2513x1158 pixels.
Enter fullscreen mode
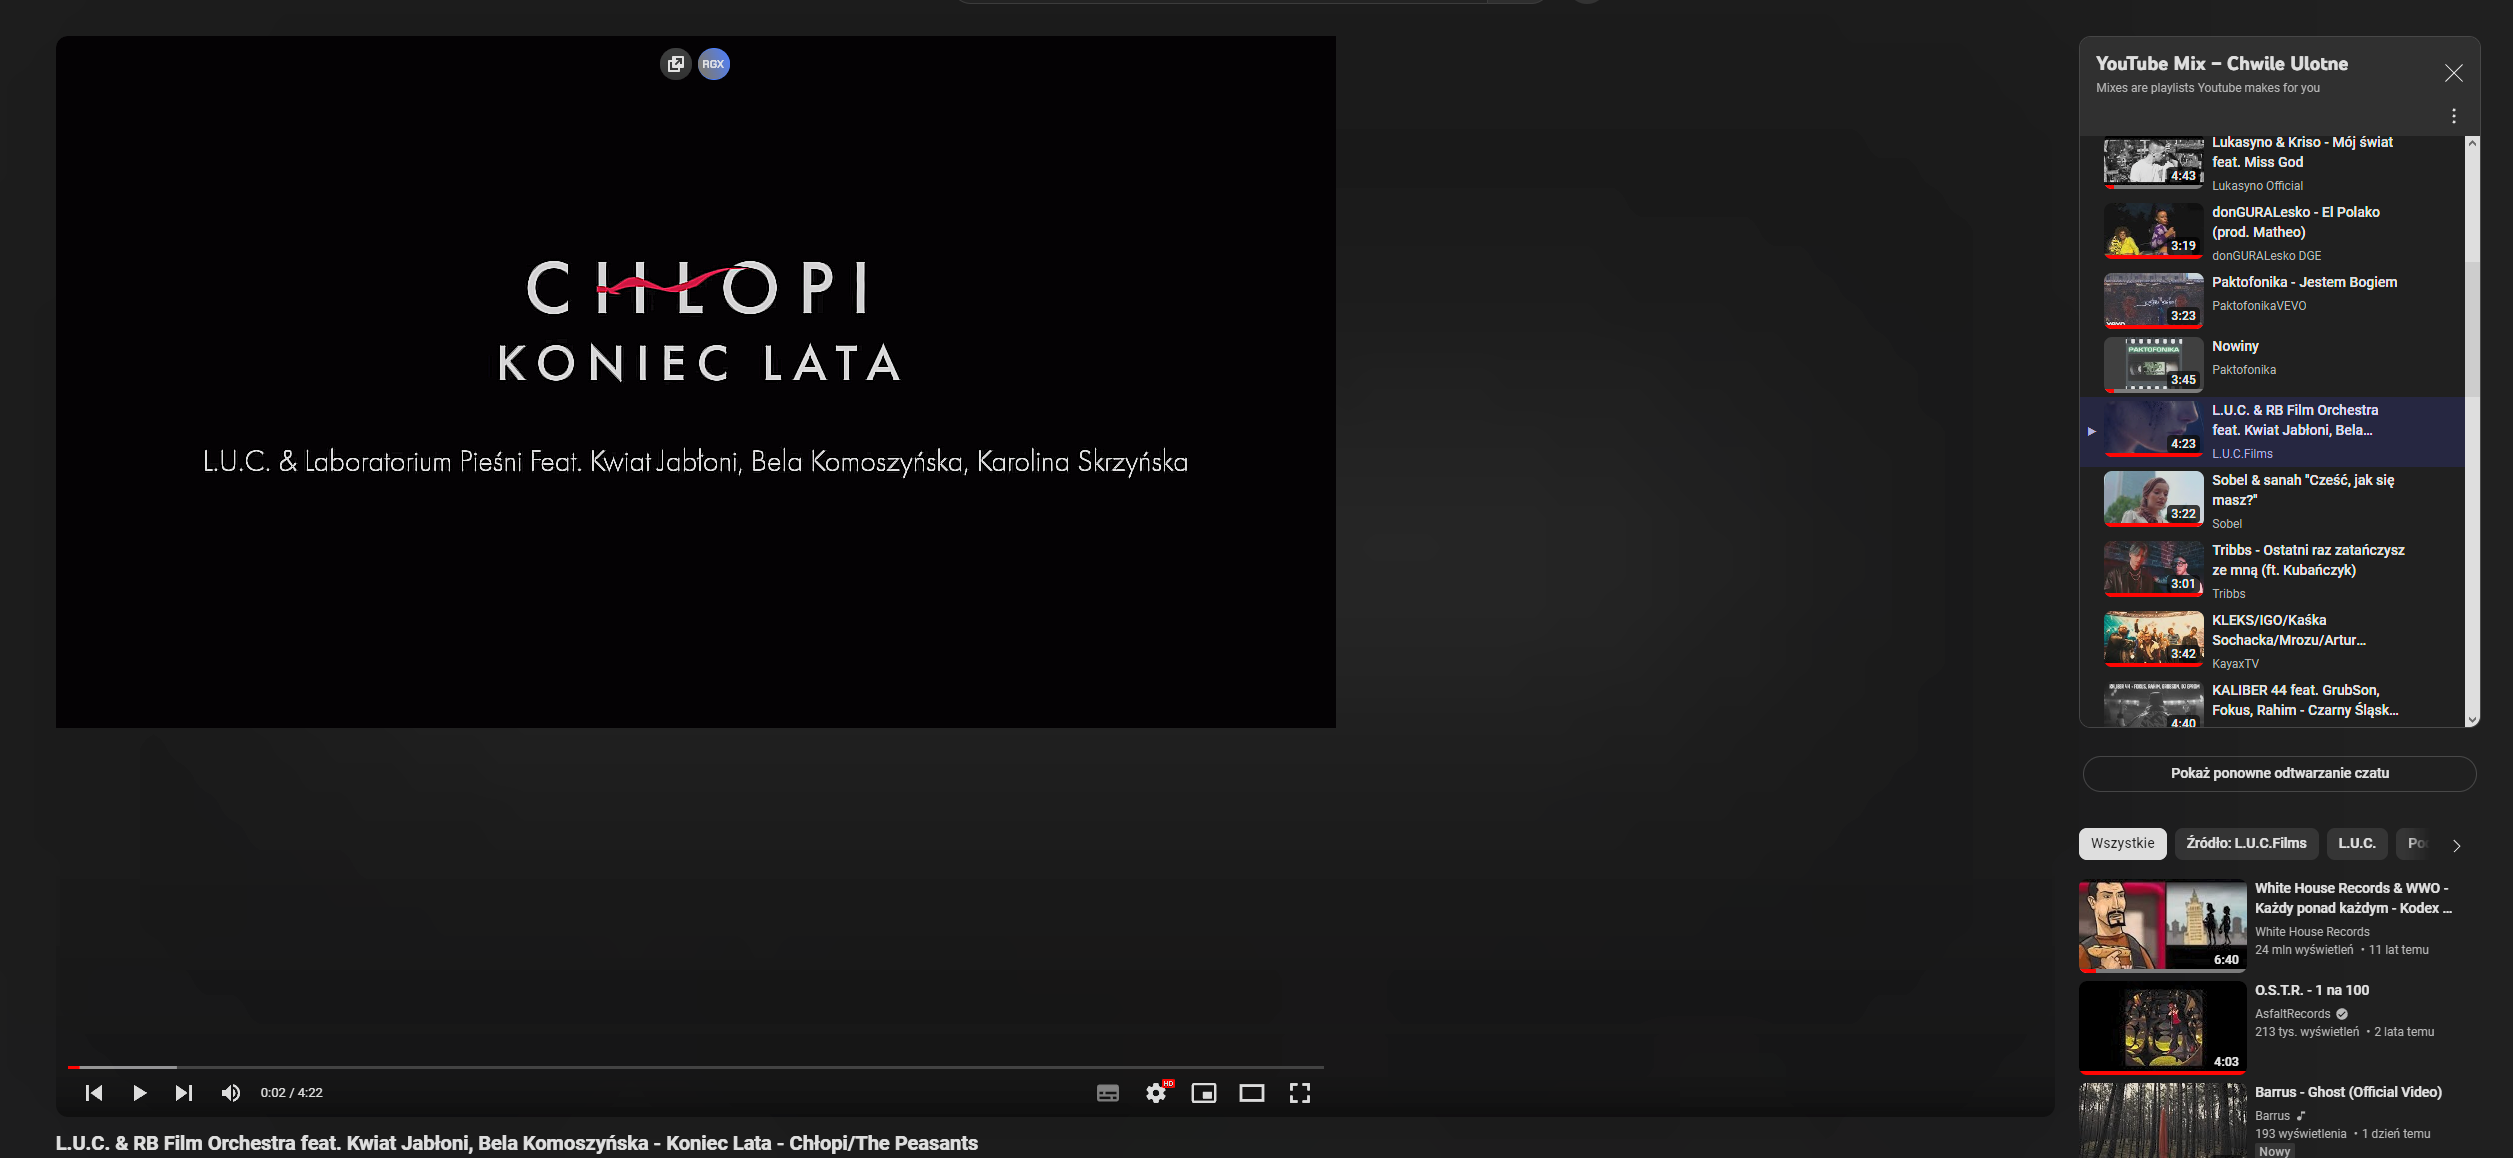[1299, 1093]
